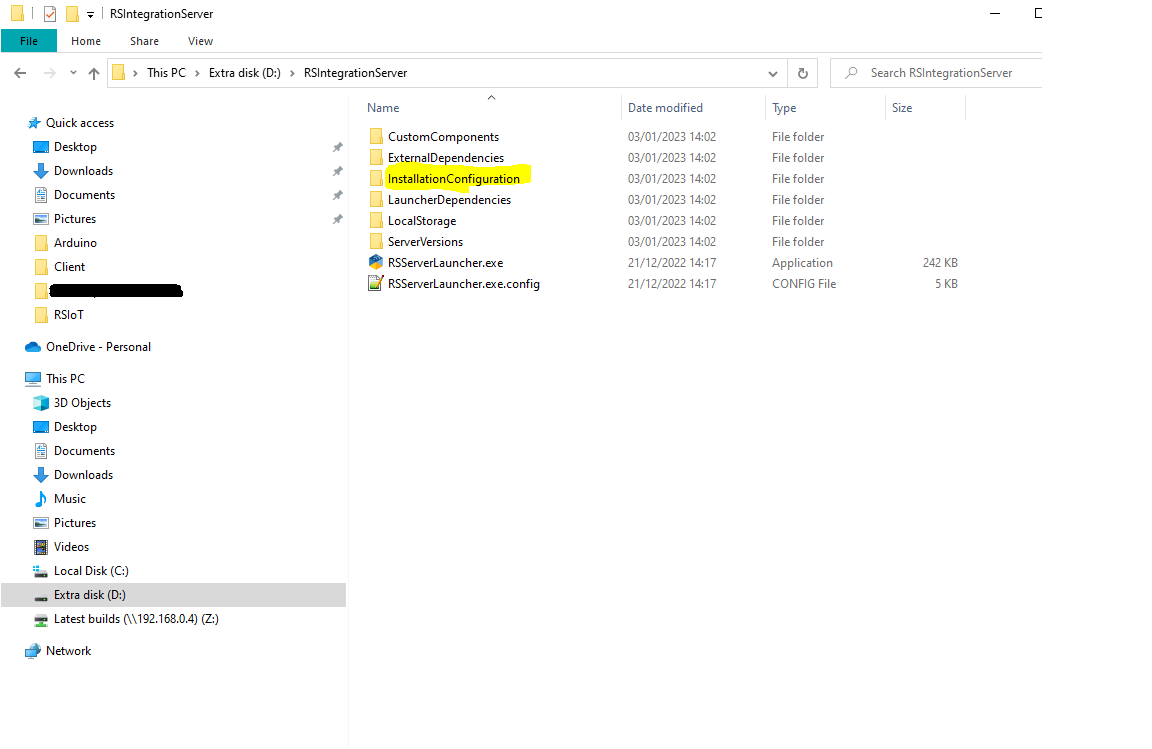Sort by Date modified column header
The height and width of the screenshot is (749, 1152).
665,108
